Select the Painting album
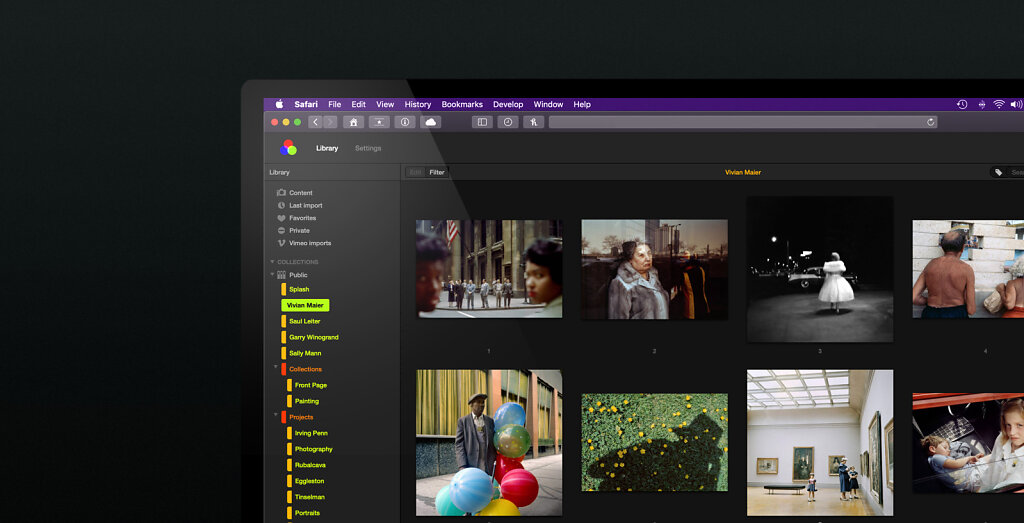The width and height of the screenshot is (1024, 523). (306, 401)
